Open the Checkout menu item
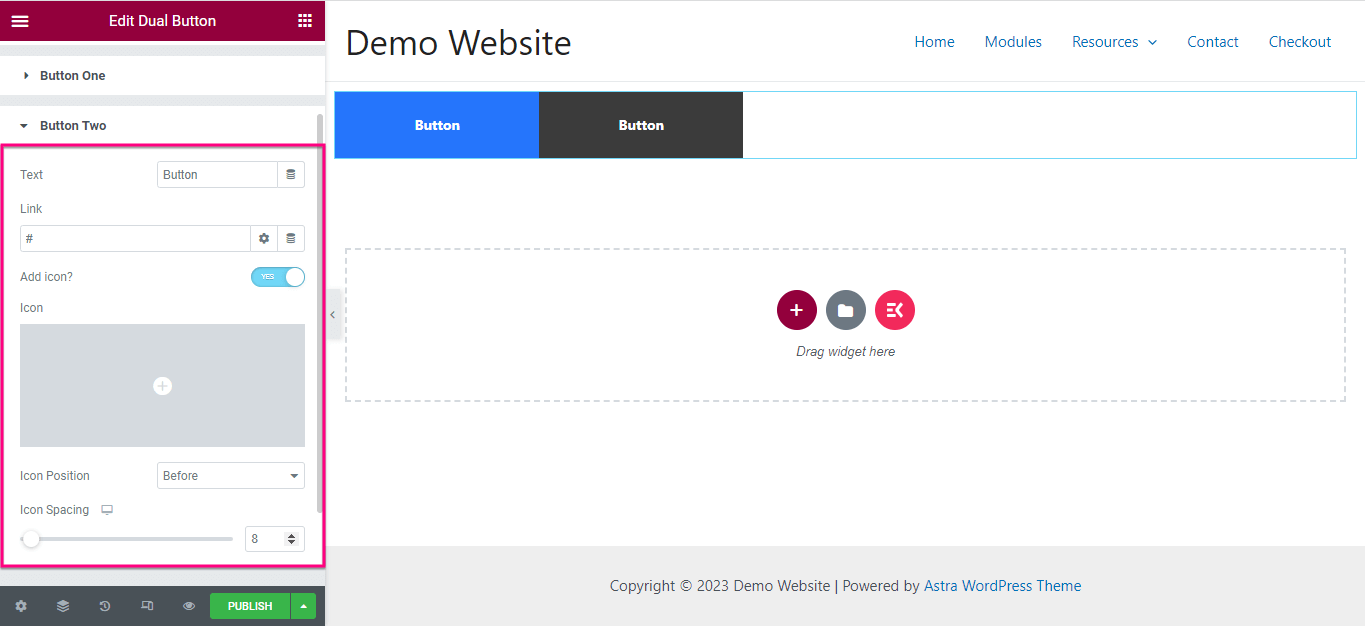Screen dimensions: 1365x626 [x=1300, y=42]
